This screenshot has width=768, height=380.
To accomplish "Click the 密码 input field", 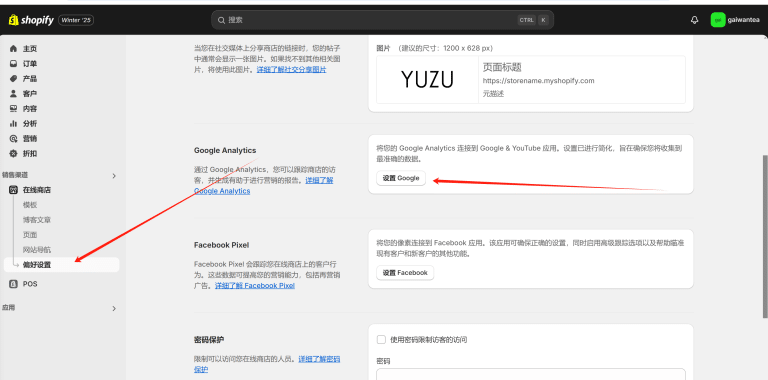I will (x=531, y=375).
